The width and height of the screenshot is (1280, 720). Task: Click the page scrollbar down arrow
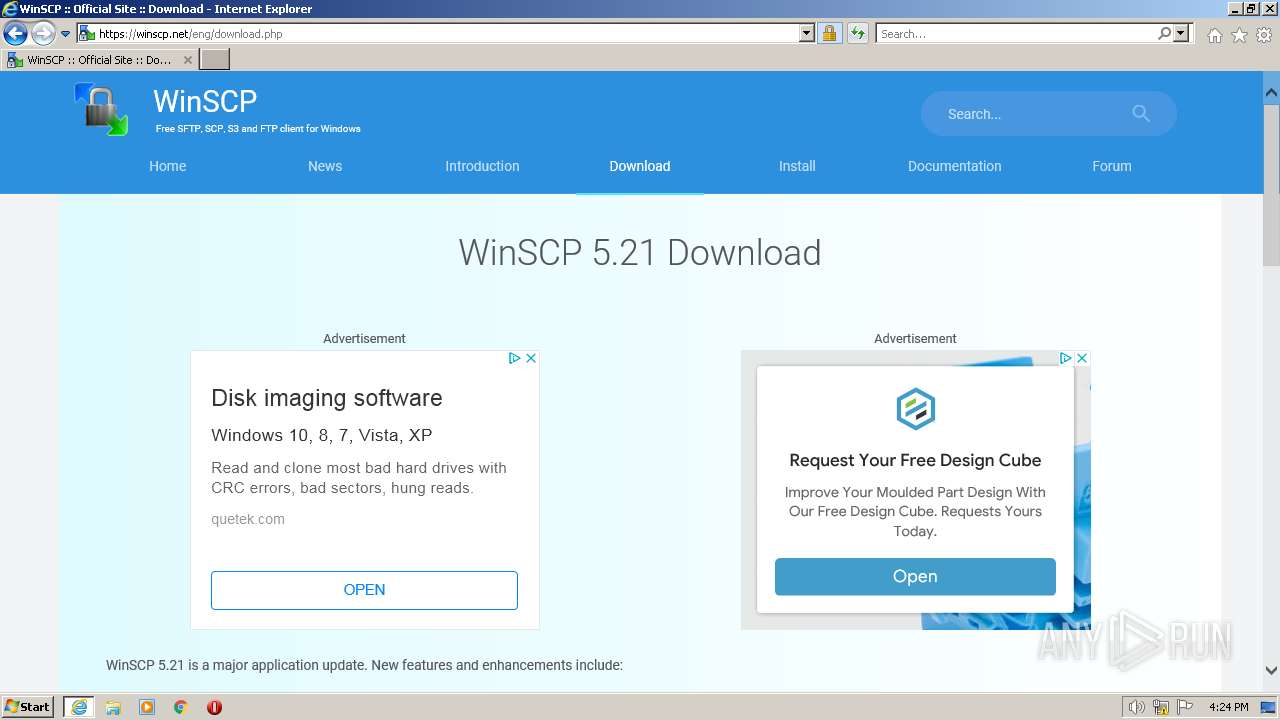click(x=1271, y=671)
